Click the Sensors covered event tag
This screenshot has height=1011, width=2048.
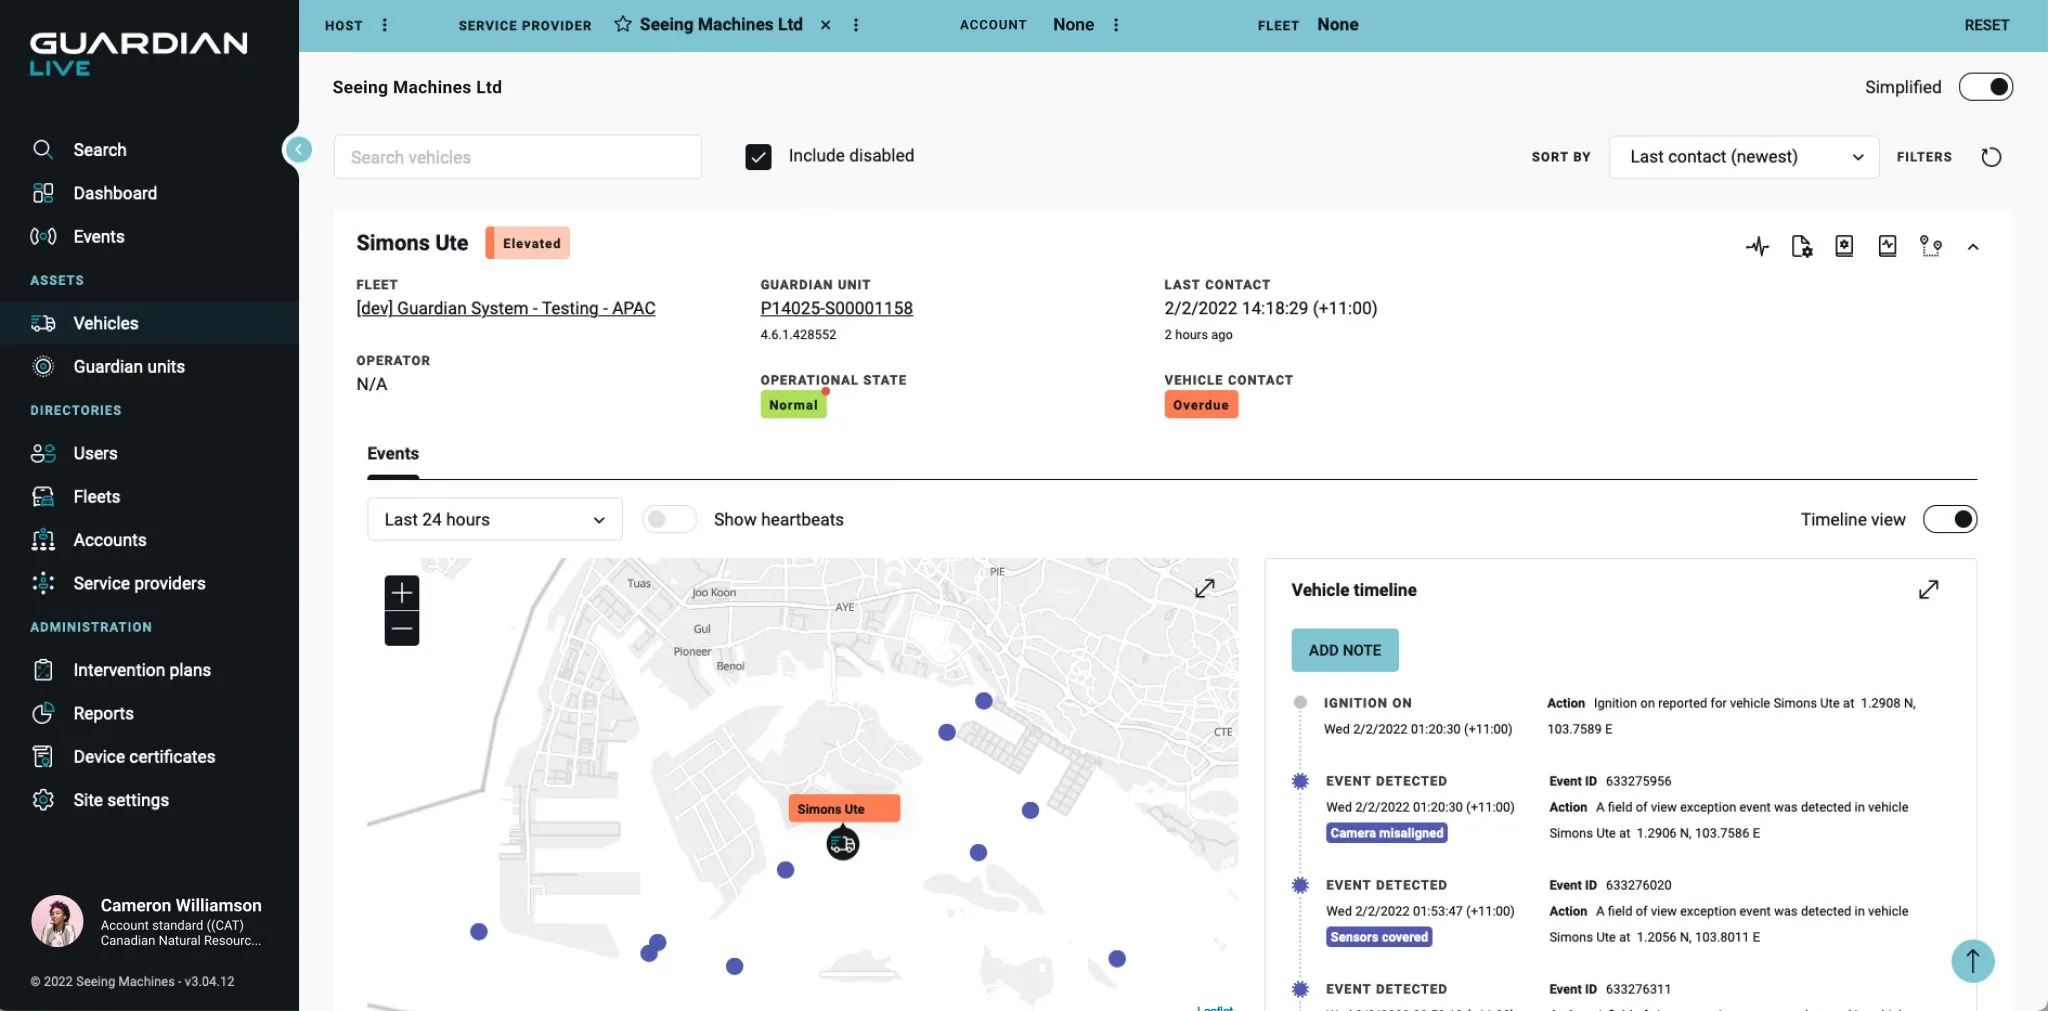tap(1379, 937)
